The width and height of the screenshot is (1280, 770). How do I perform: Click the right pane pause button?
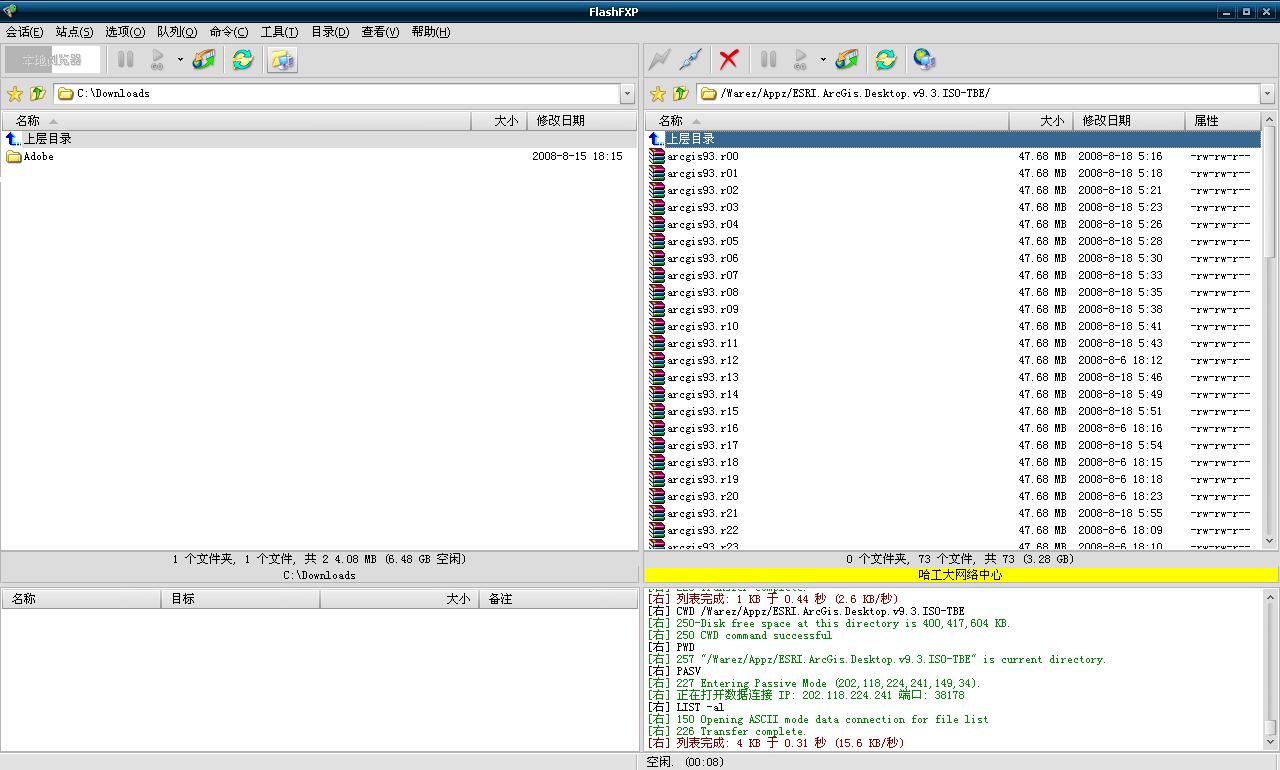(768, 60)
